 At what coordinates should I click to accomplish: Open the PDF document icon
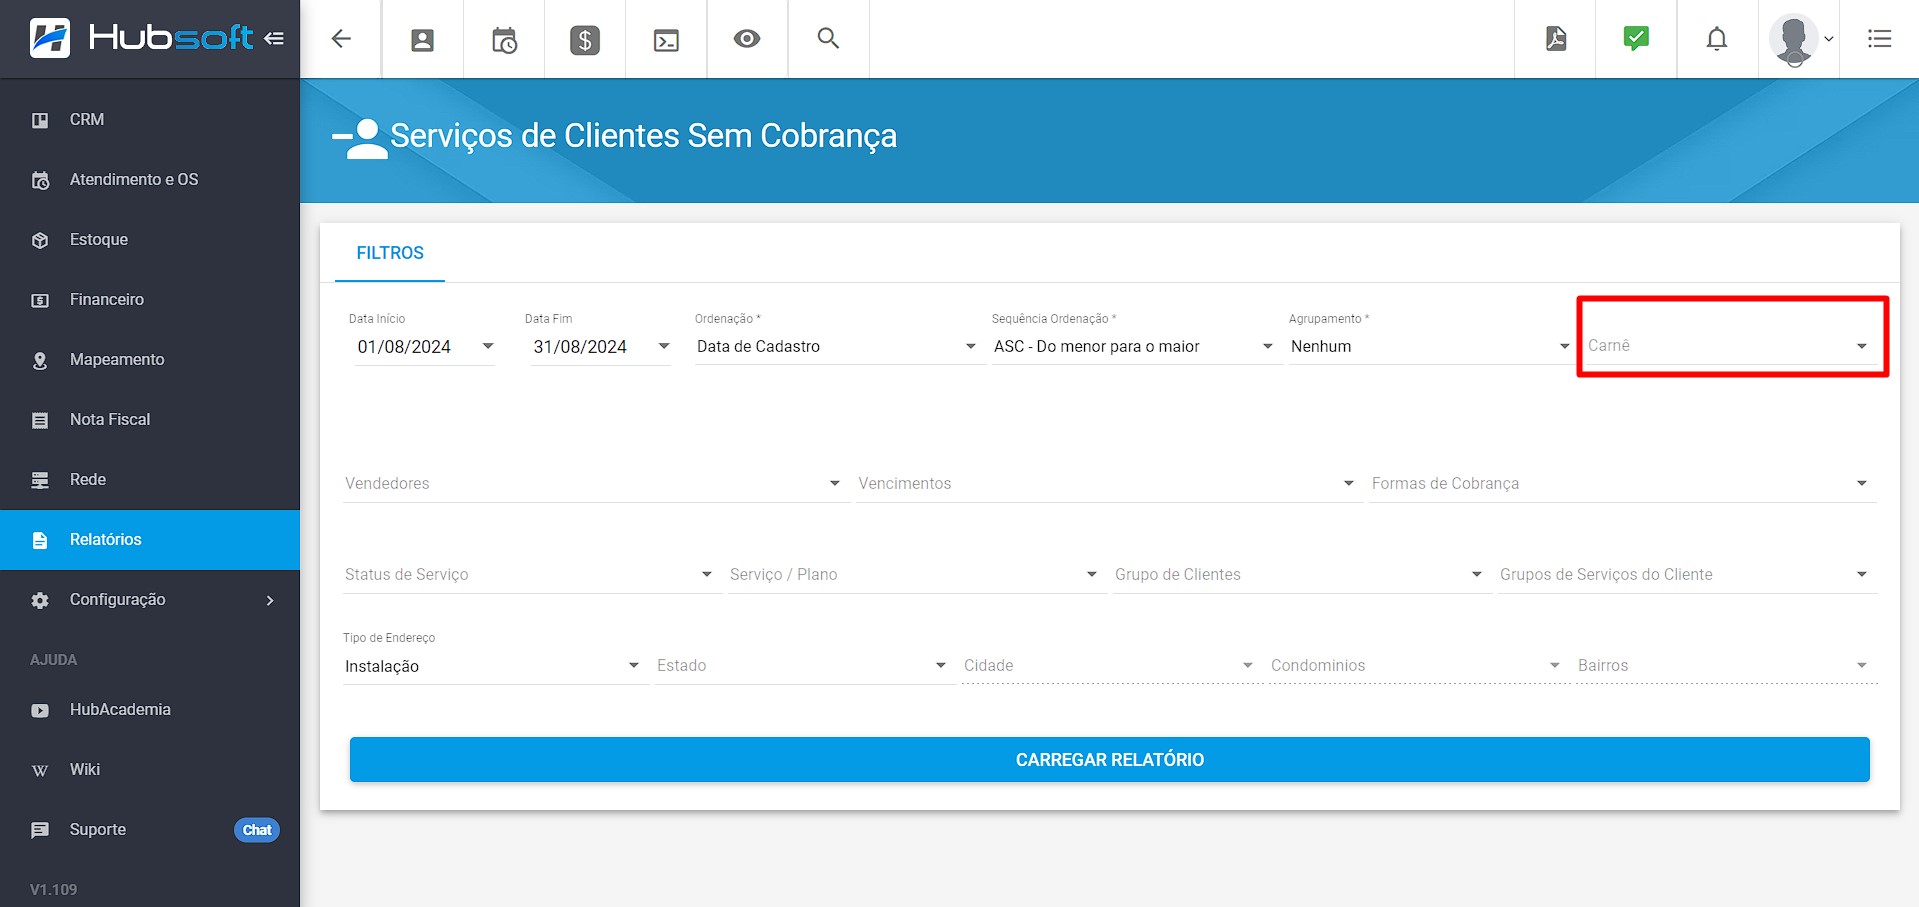(1556, 39)
